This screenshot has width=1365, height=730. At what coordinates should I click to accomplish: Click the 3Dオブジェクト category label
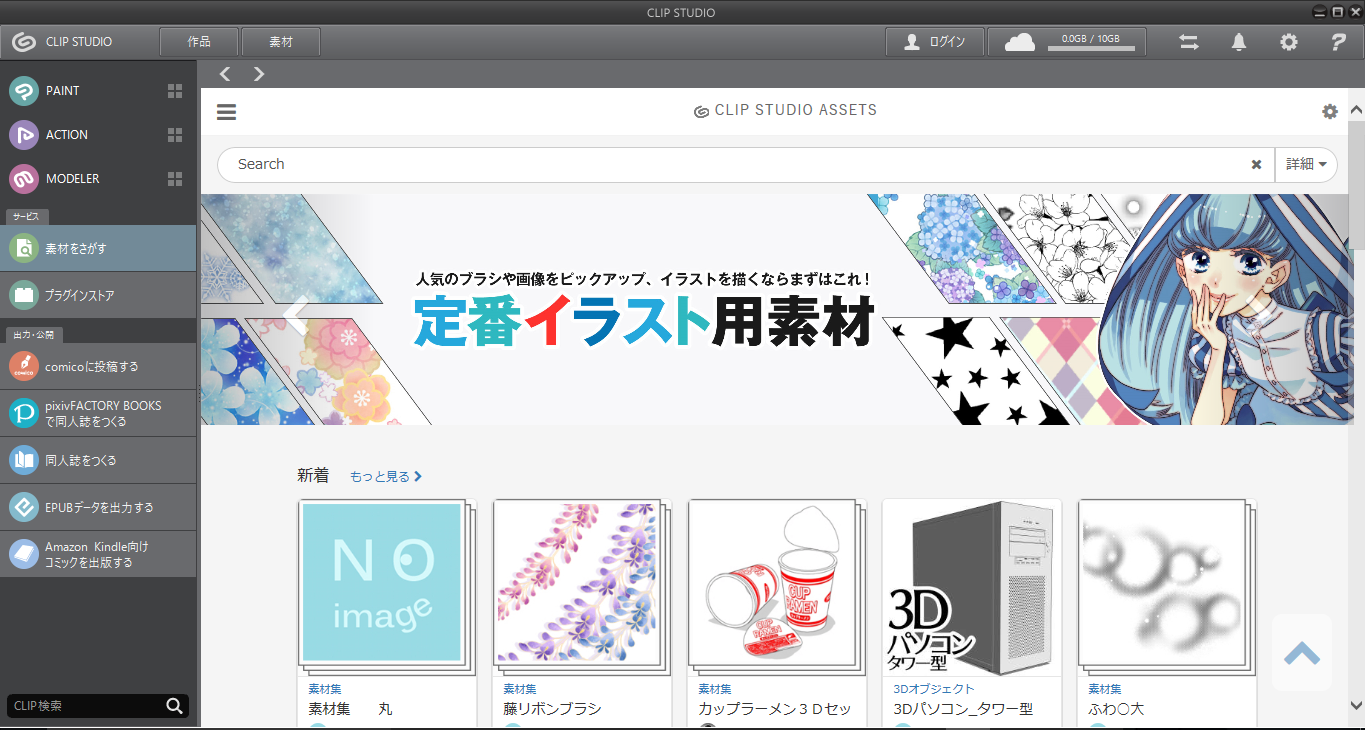tap(934, 689)
